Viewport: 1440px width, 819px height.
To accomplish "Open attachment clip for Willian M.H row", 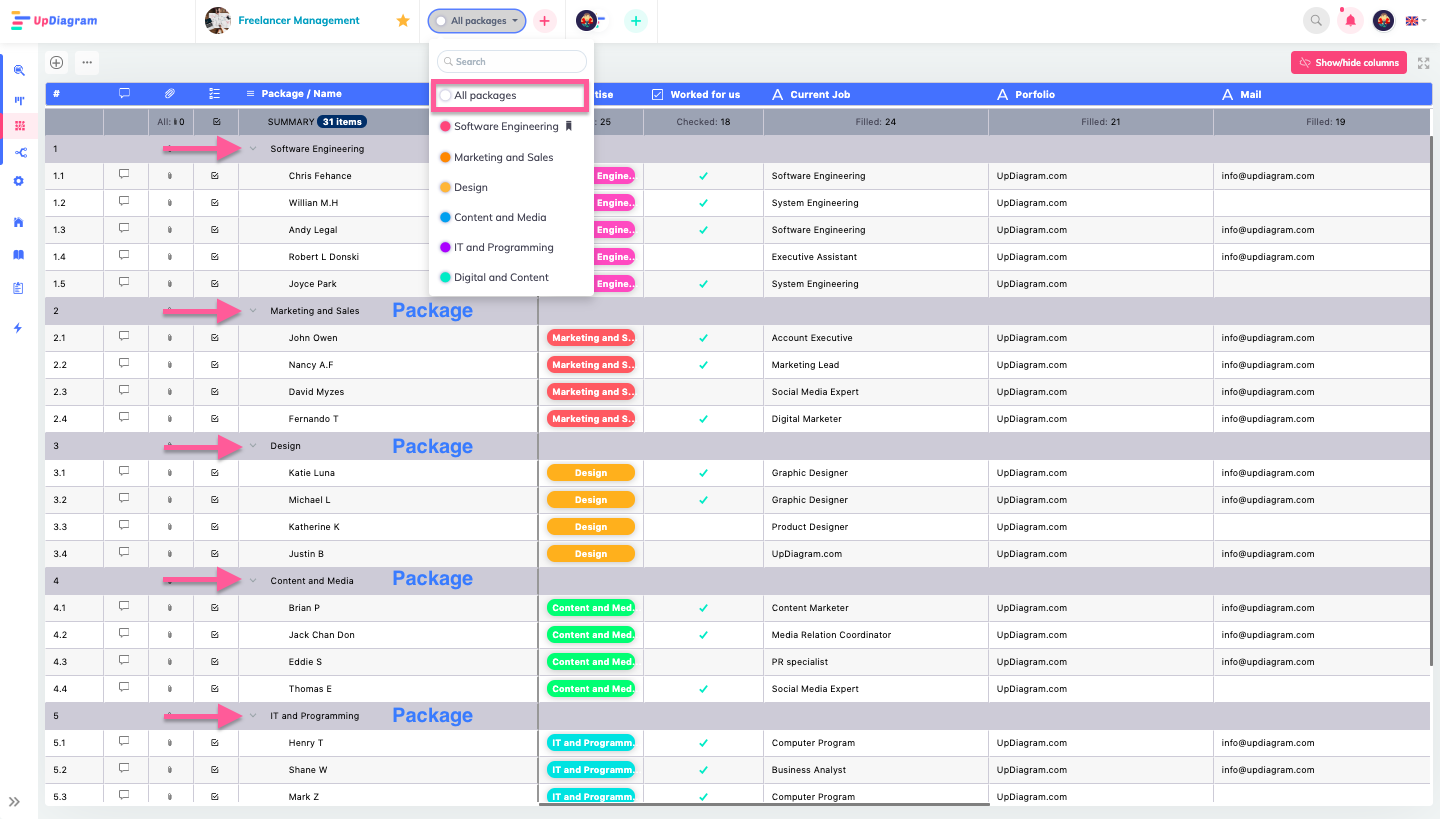I will 170,203.
